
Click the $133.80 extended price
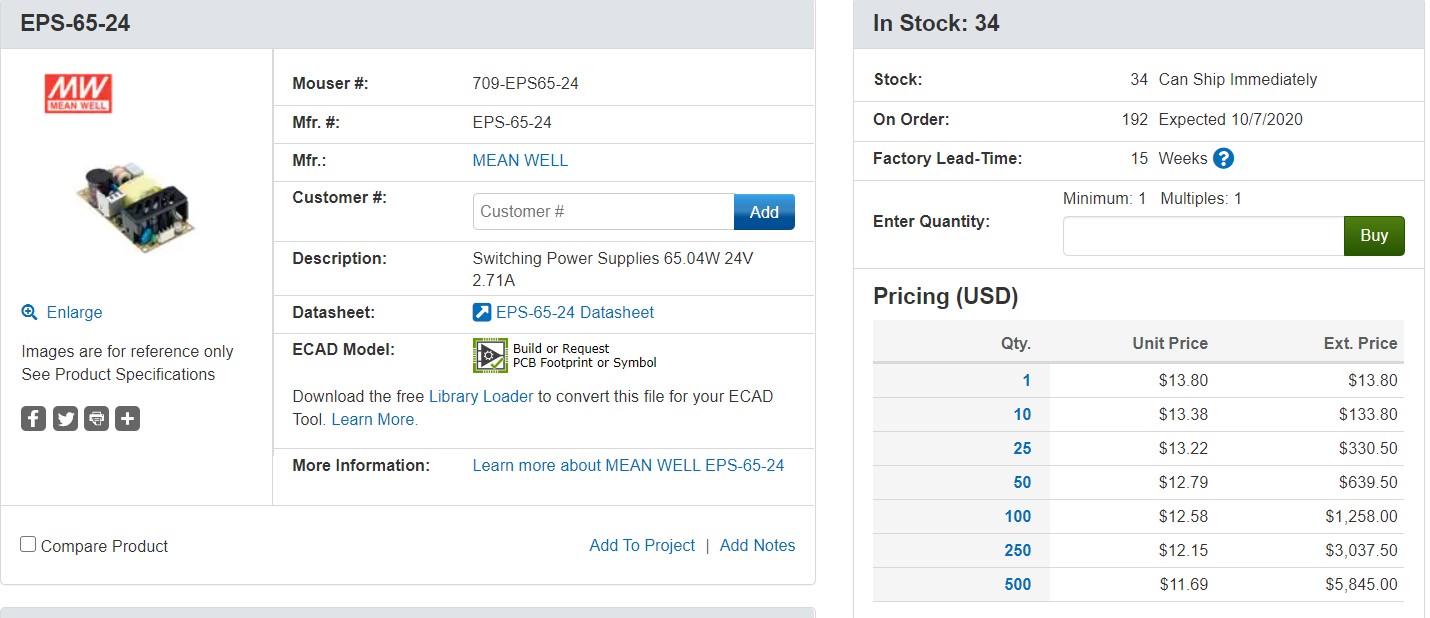1368,414
